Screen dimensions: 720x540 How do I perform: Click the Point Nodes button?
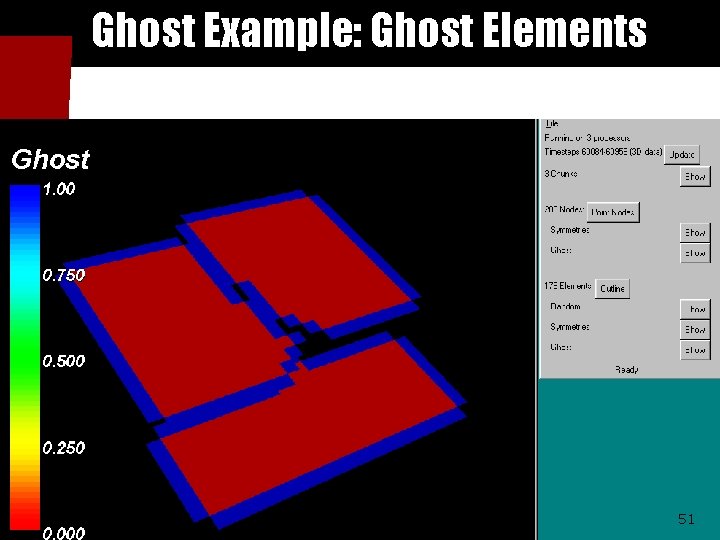613,212
